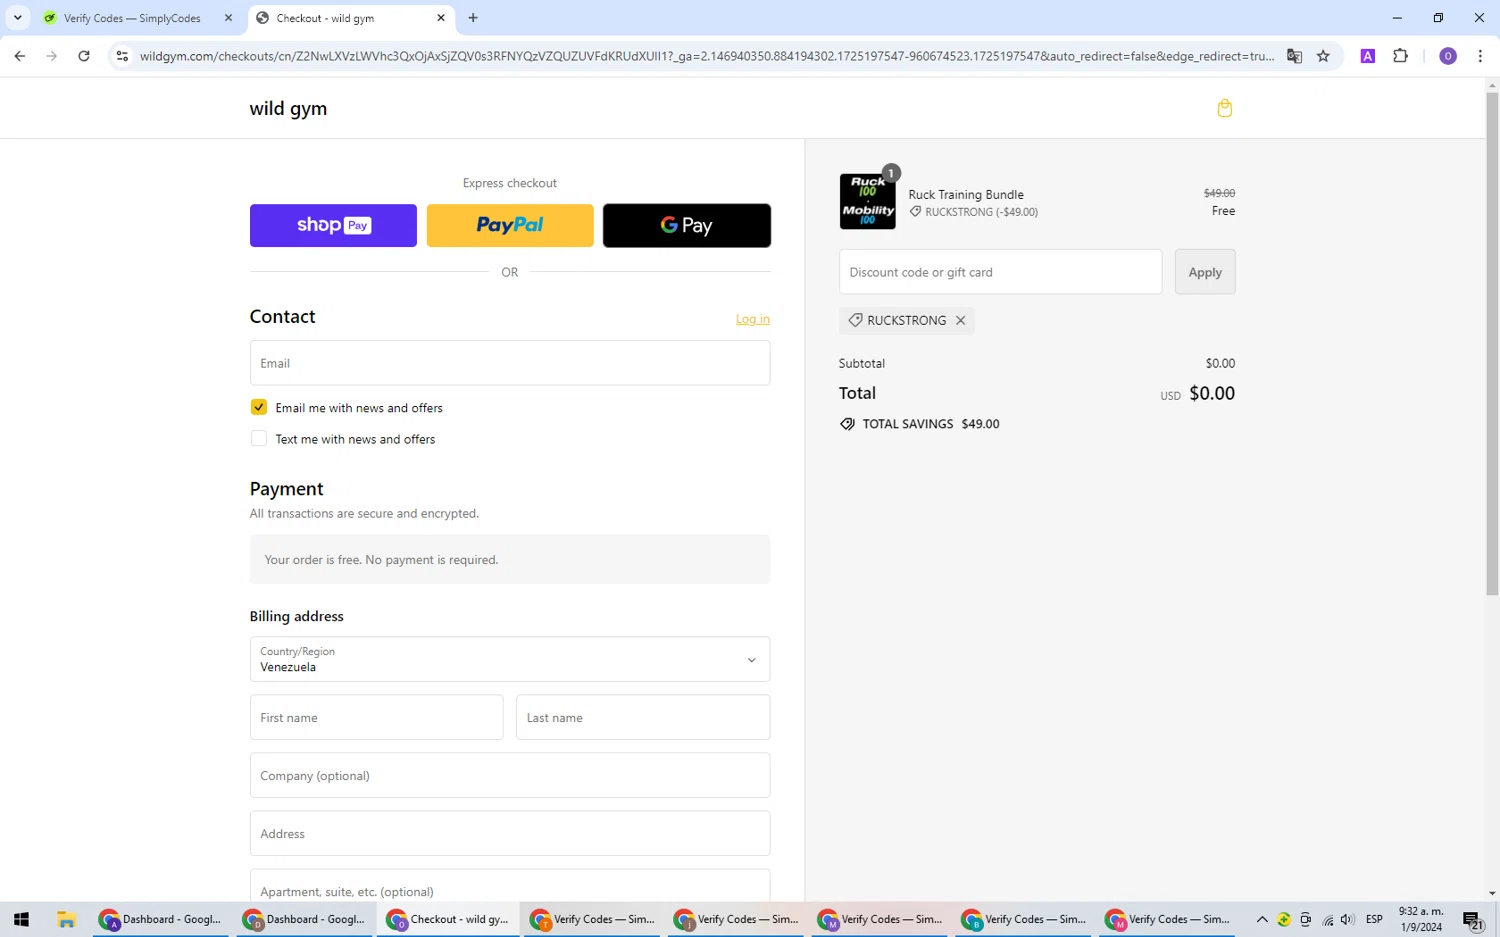Click the page vertical scrollbar

[x=1492, y=345]
